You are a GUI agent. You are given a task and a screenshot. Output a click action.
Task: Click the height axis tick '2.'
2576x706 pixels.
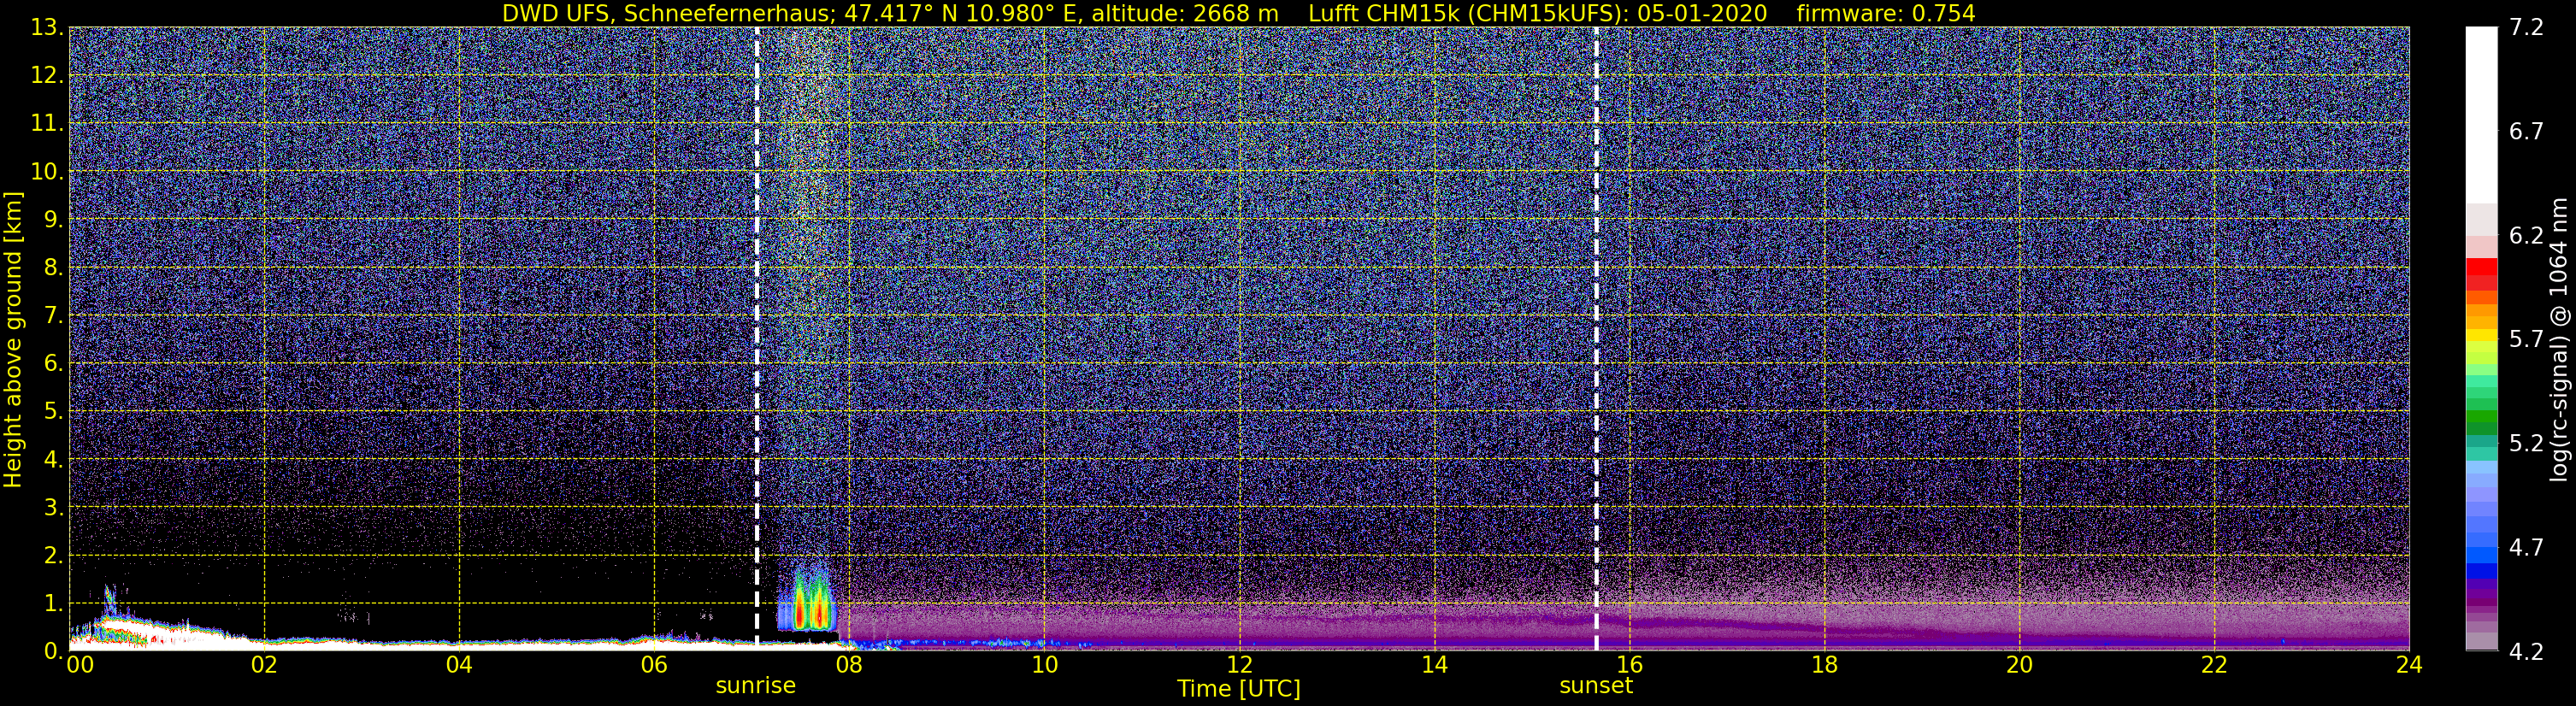52,555
